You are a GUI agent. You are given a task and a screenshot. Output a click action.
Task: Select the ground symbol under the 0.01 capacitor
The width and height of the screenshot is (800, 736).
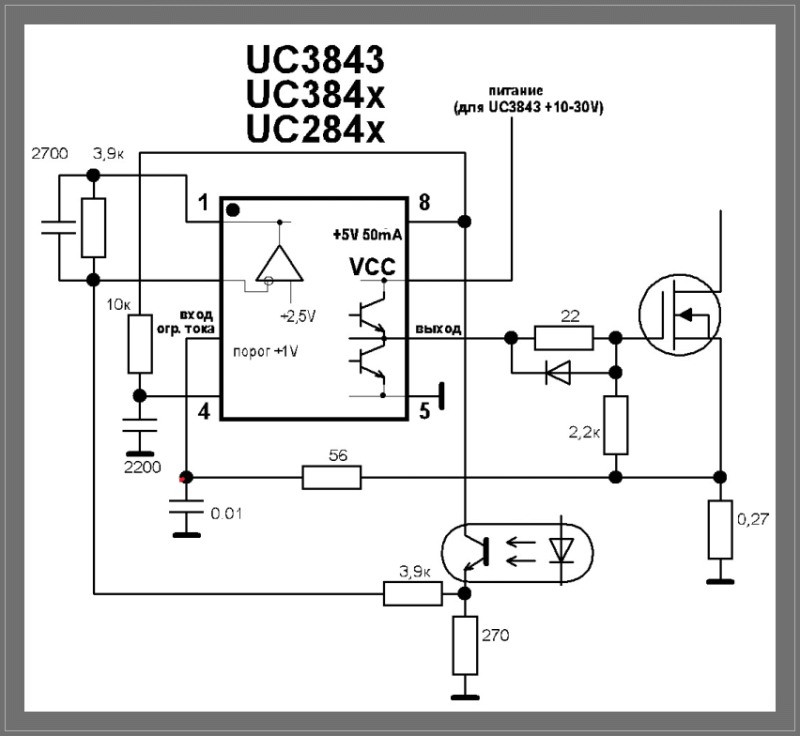coord(187,535)
